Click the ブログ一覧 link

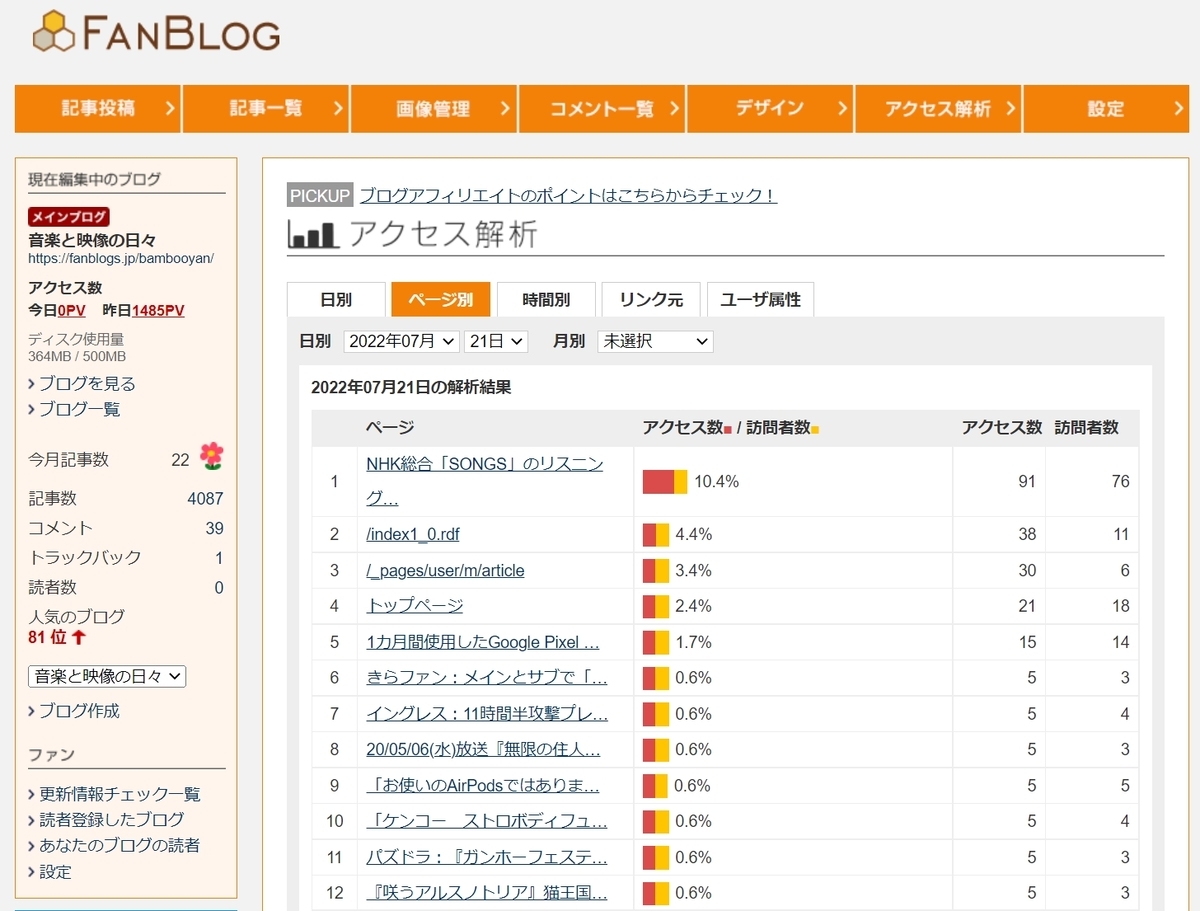pyautogui.click(x=79, y=410)
